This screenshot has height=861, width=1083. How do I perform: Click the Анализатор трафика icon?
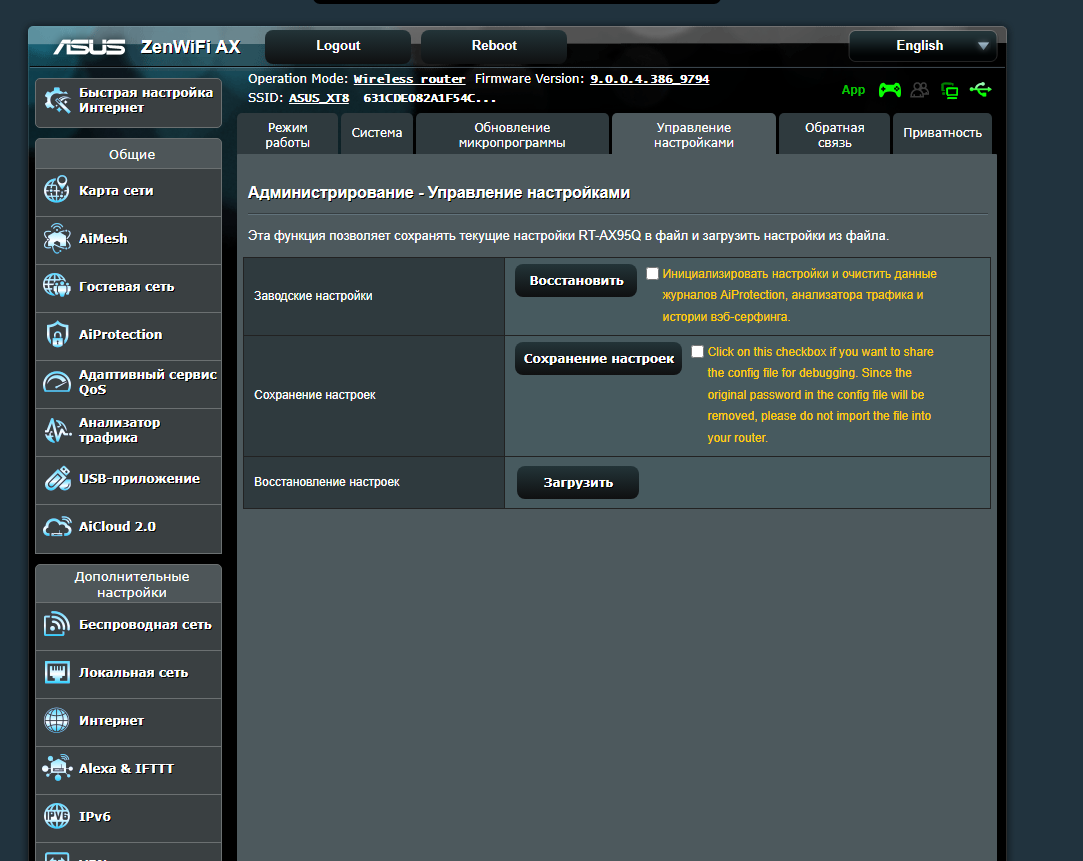tap(57, 429)
